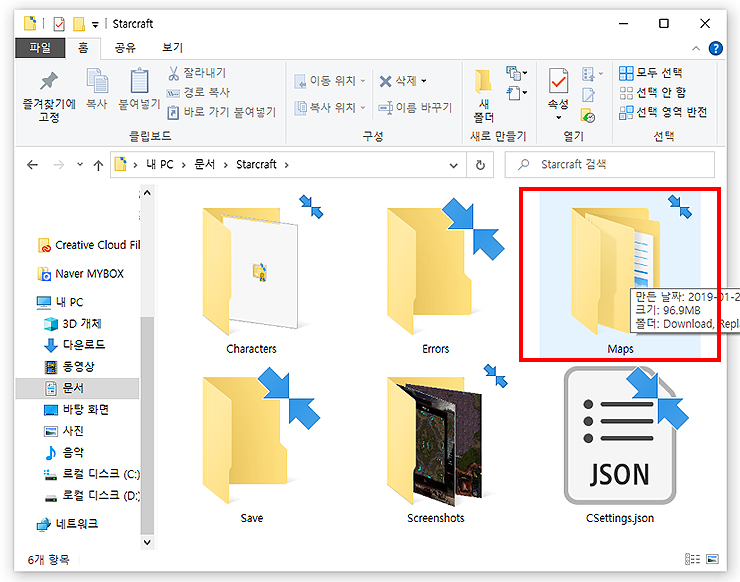Select 네트워크 in navigation pane

point(67,524)
